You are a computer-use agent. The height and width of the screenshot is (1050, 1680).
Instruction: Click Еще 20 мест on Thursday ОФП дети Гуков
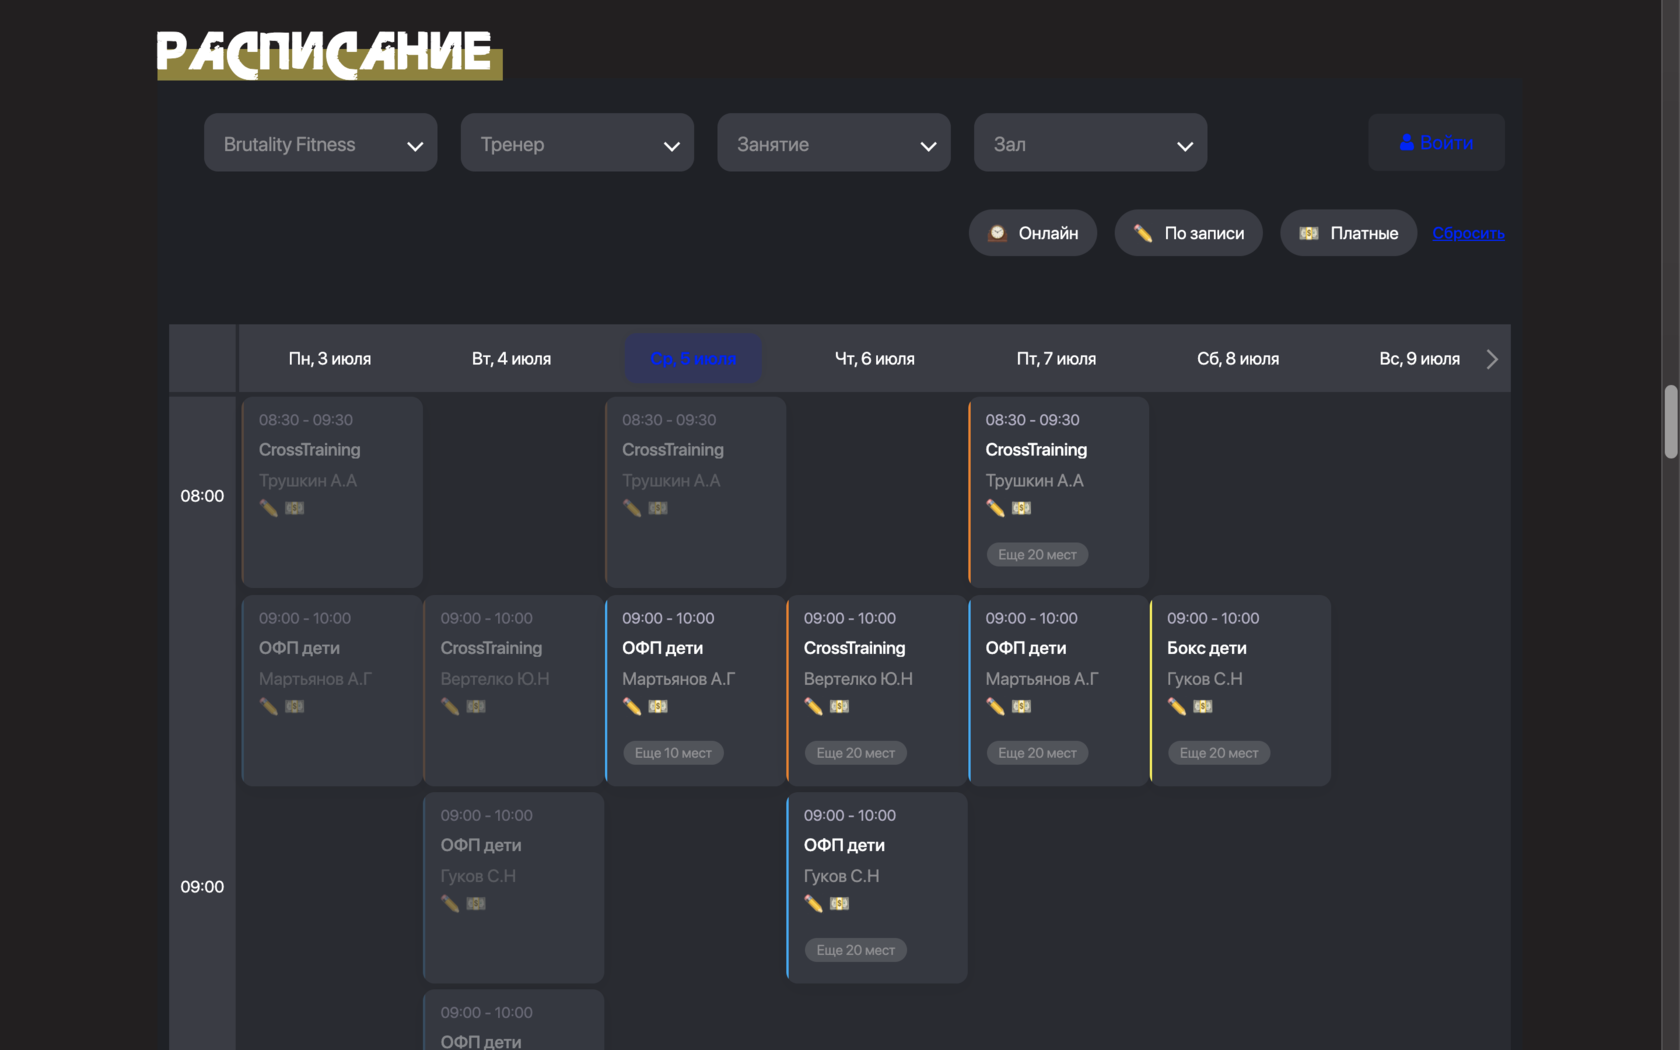(855, 950)
